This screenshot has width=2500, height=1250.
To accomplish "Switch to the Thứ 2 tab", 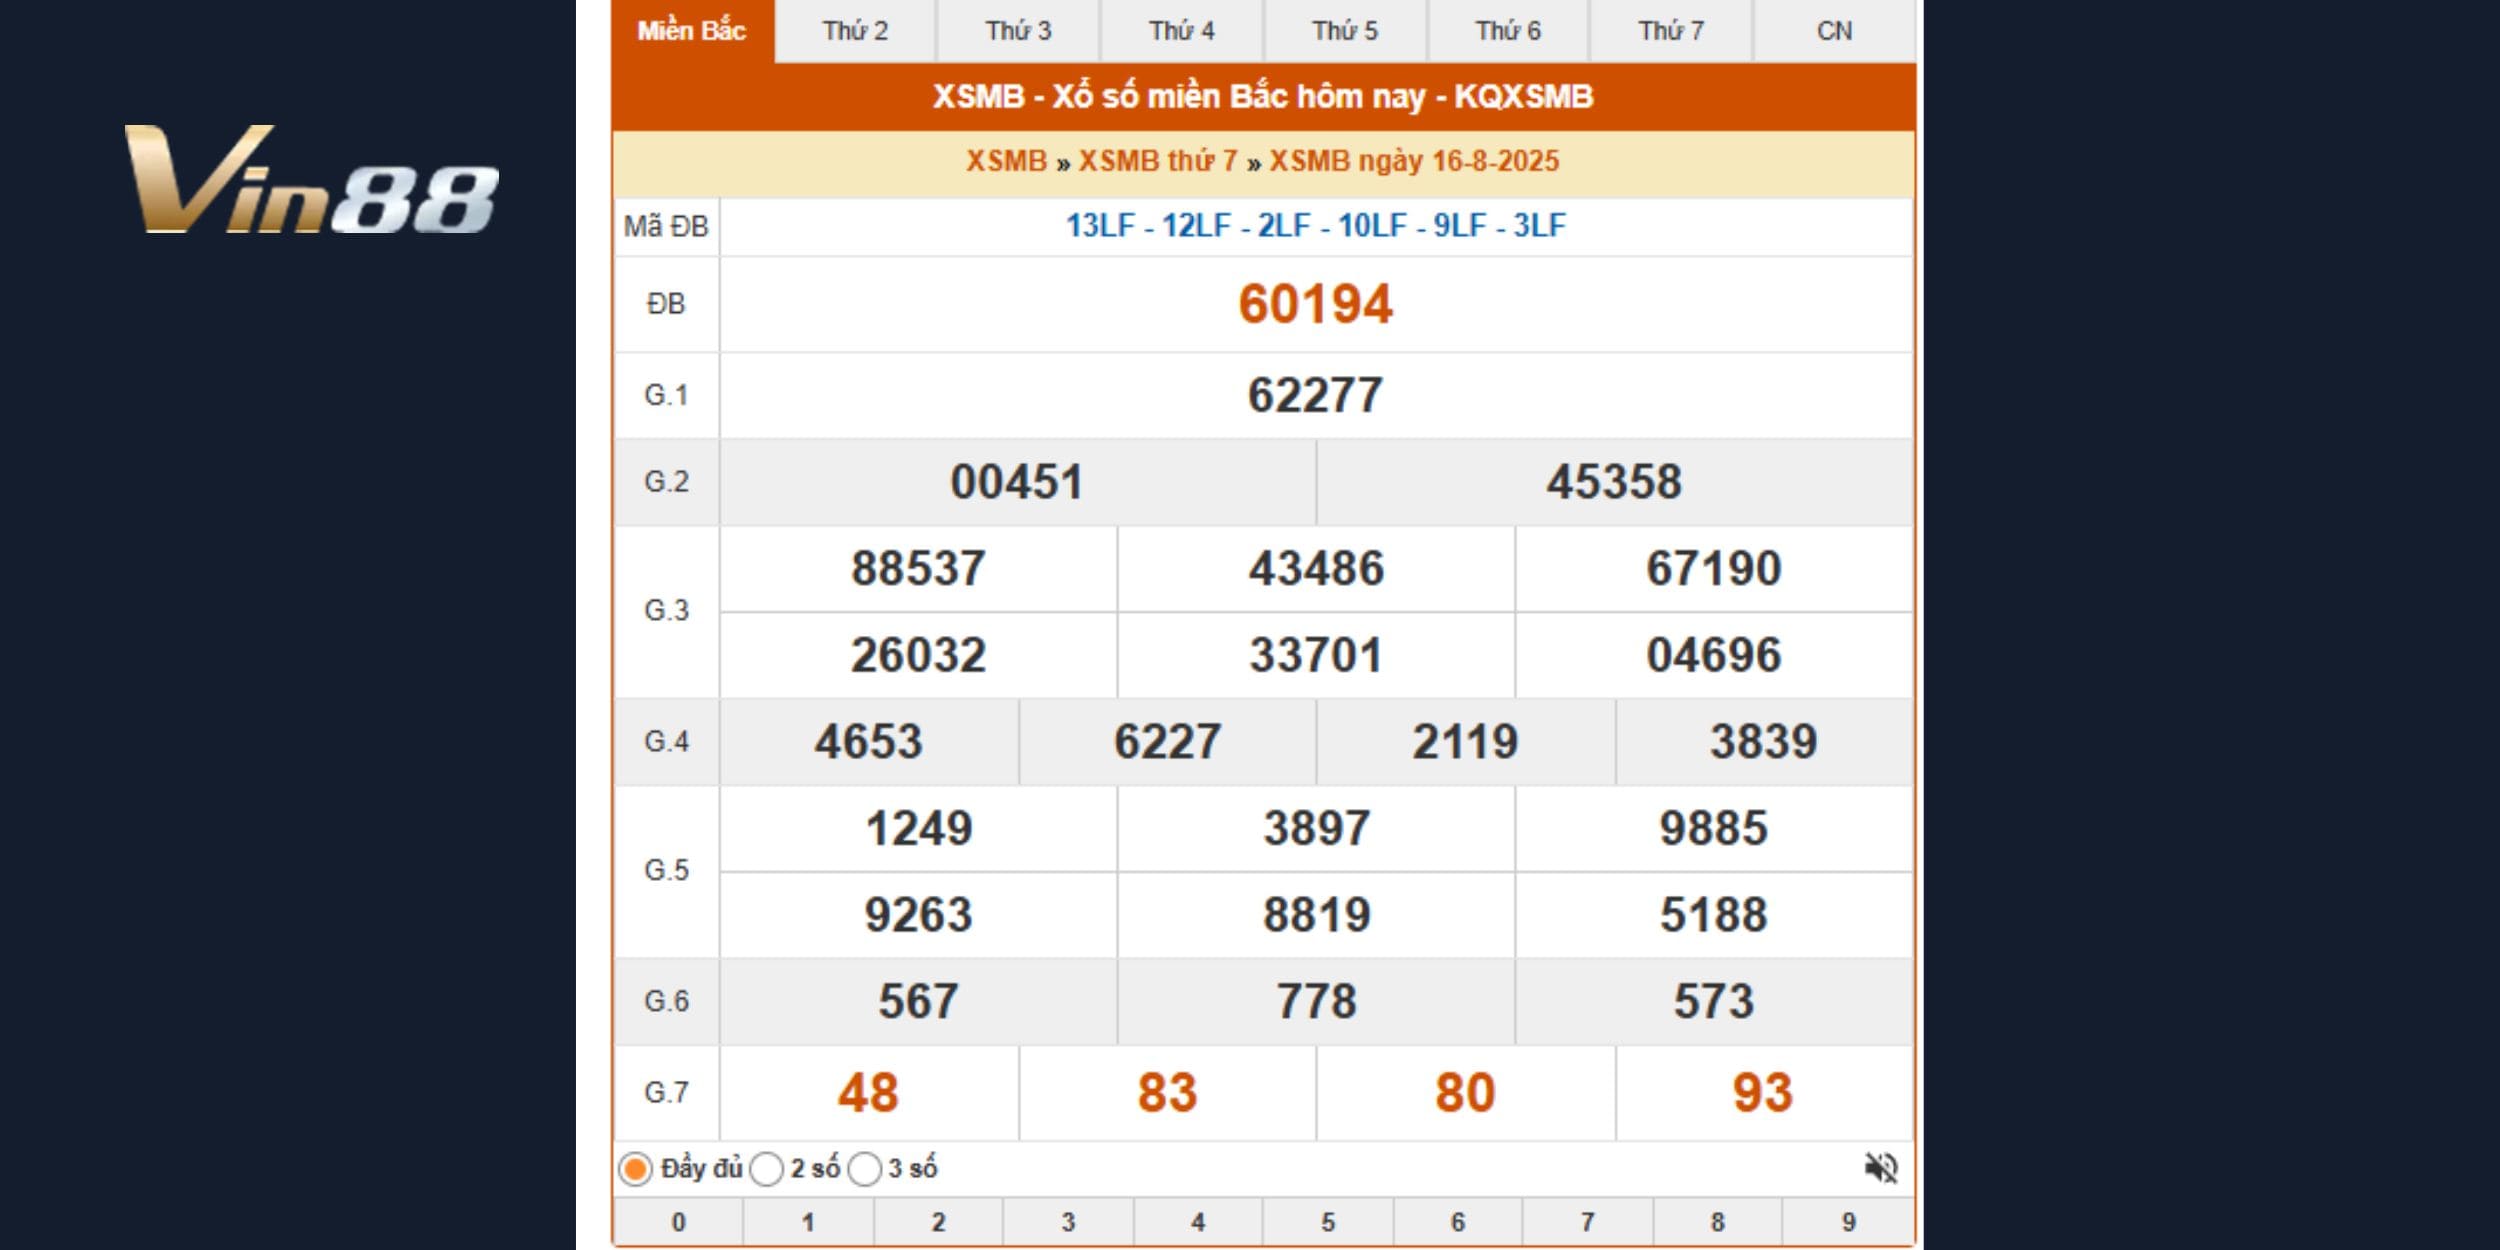I will [x=855, y=31].
